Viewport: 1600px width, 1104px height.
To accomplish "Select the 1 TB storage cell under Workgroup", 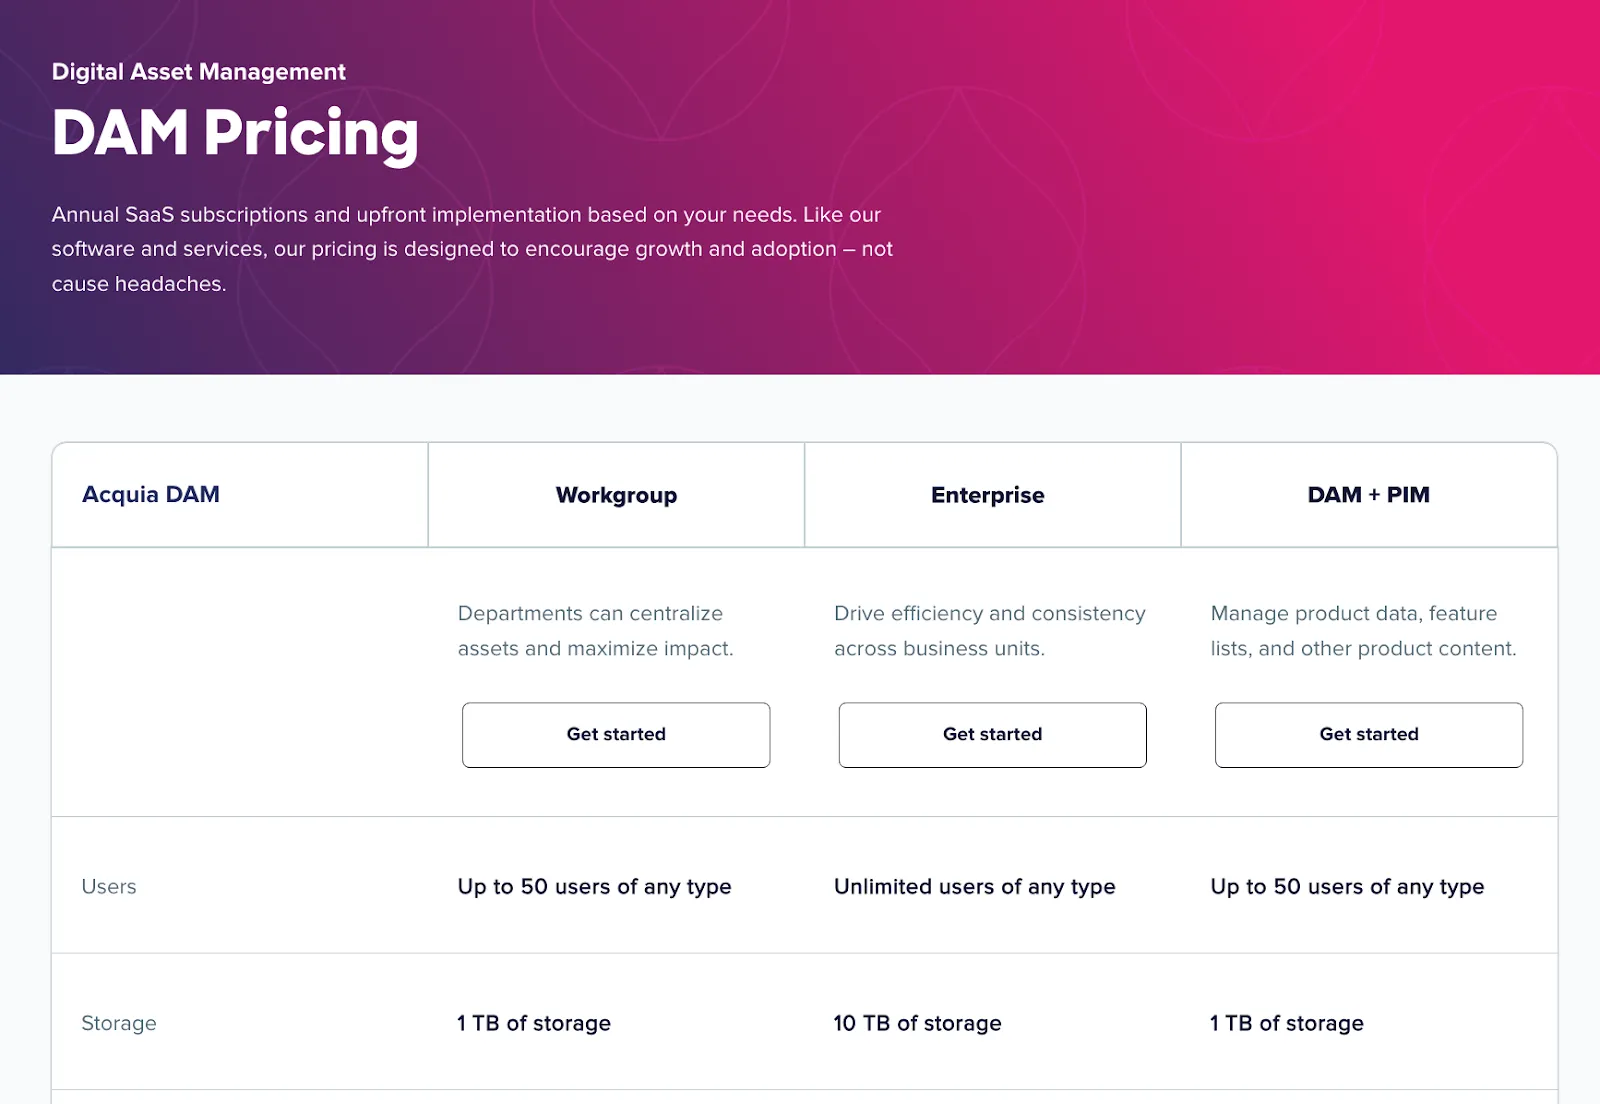I will [x=533, y=1022].
